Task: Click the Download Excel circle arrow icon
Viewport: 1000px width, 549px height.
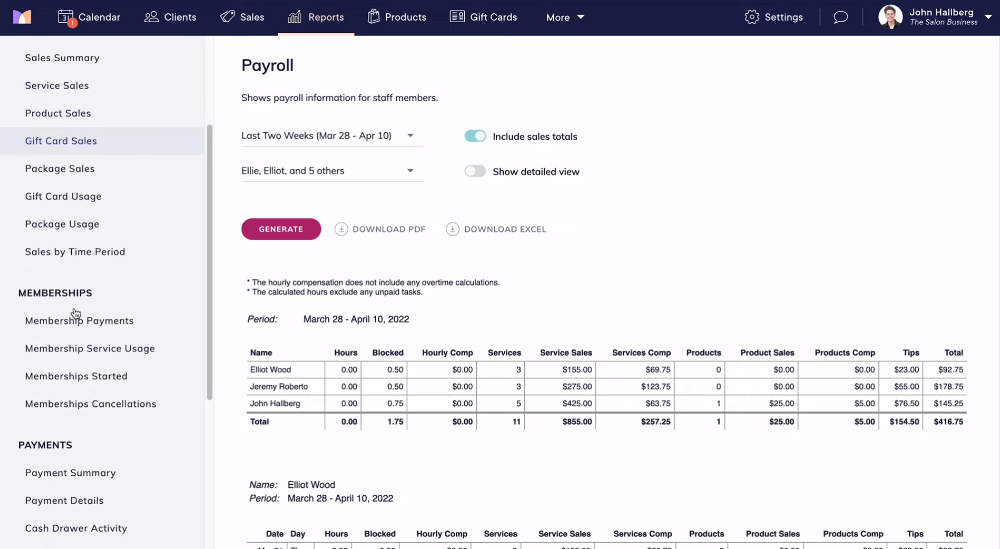Action: 452,229
